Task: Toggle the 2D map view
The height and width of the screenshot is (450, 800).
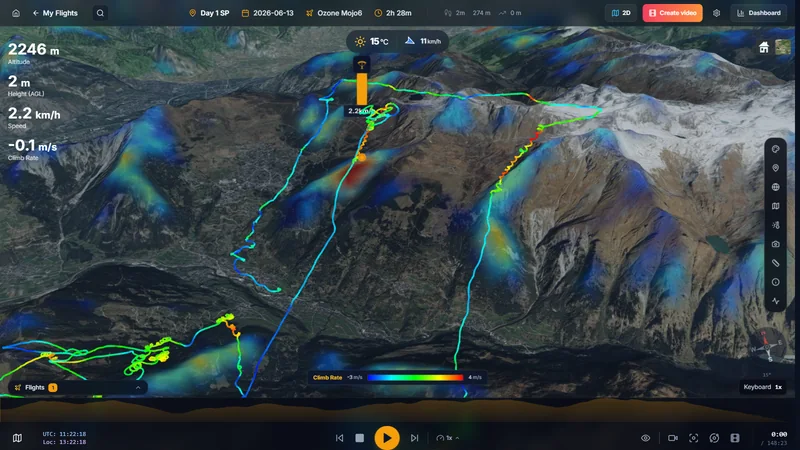Action: coord(621,13)
